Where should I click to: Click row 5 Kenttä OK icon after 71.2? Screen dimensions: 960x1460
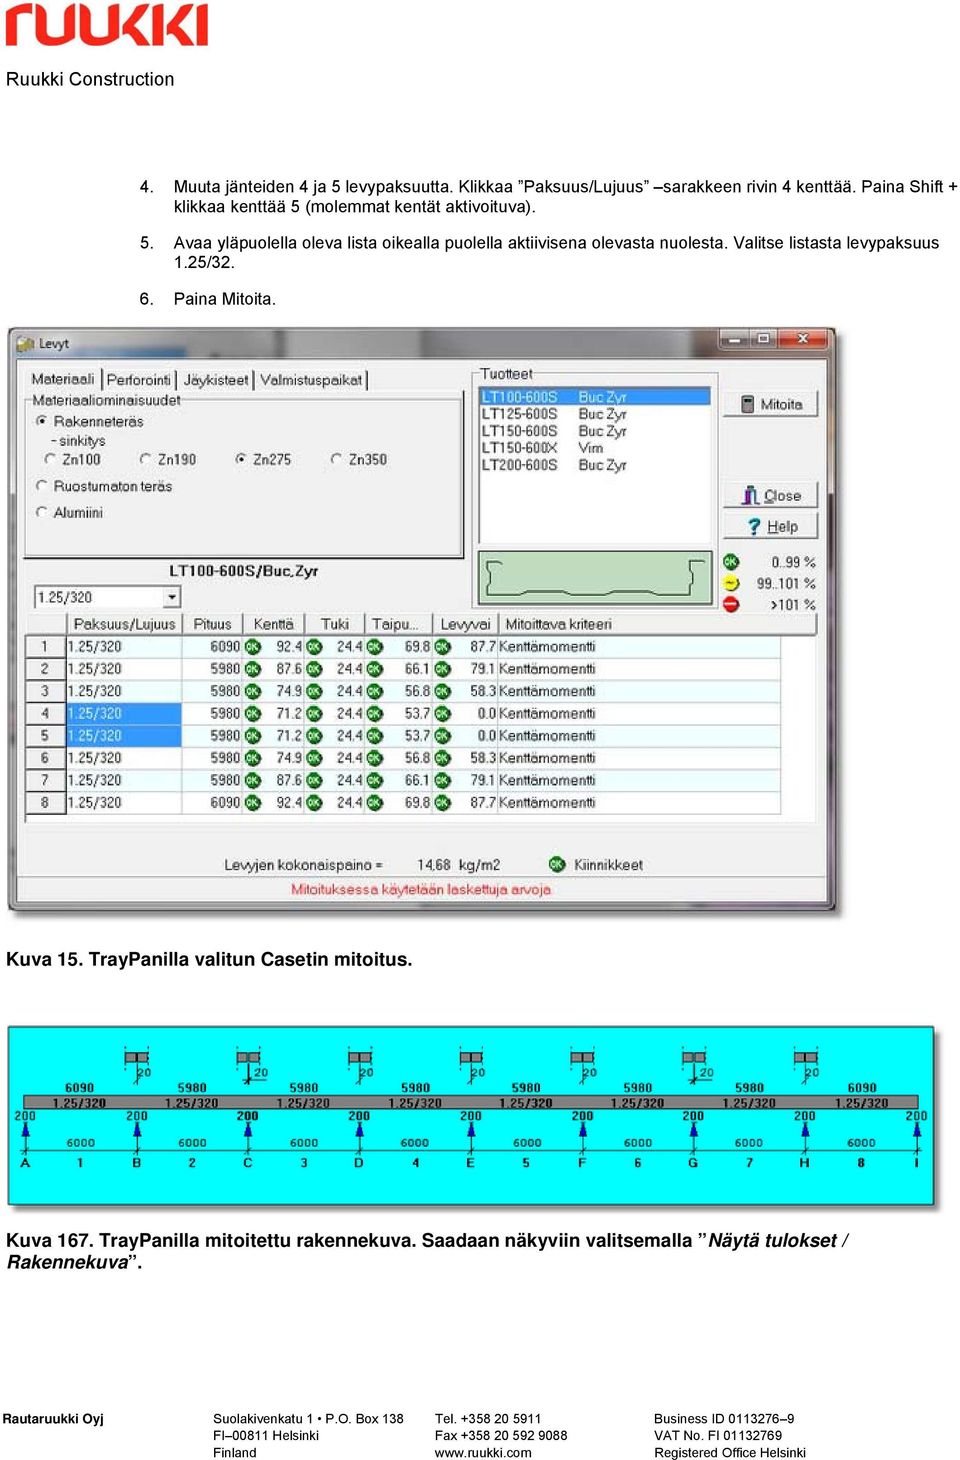pos(314,736)
